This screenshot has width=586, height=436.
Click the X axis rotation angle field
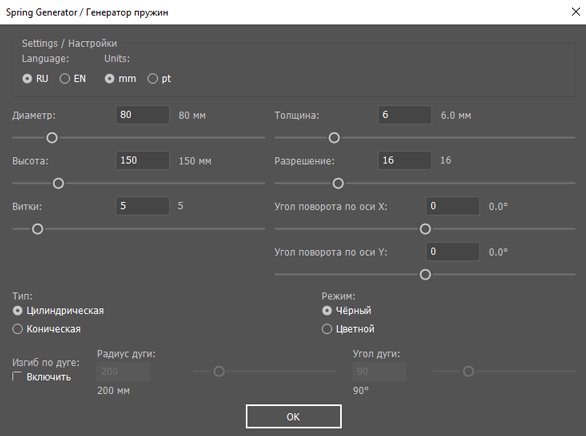[x=453, y=206]
